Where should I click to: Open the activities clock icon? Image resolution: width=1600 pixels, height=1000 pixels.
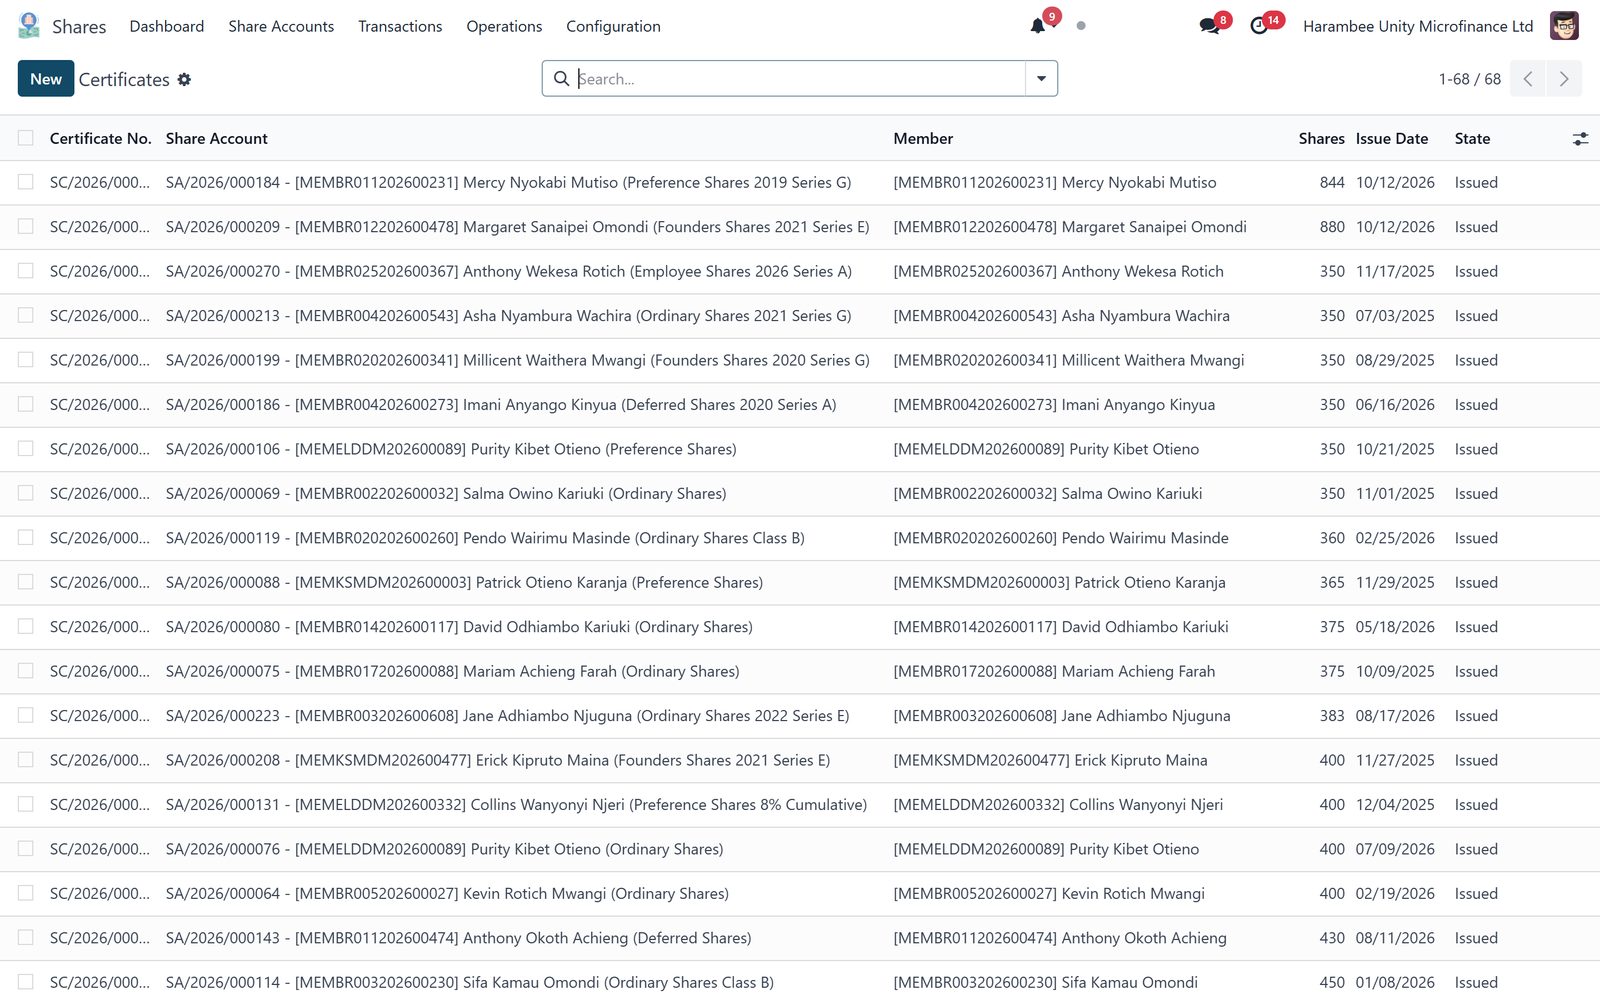1259,26
